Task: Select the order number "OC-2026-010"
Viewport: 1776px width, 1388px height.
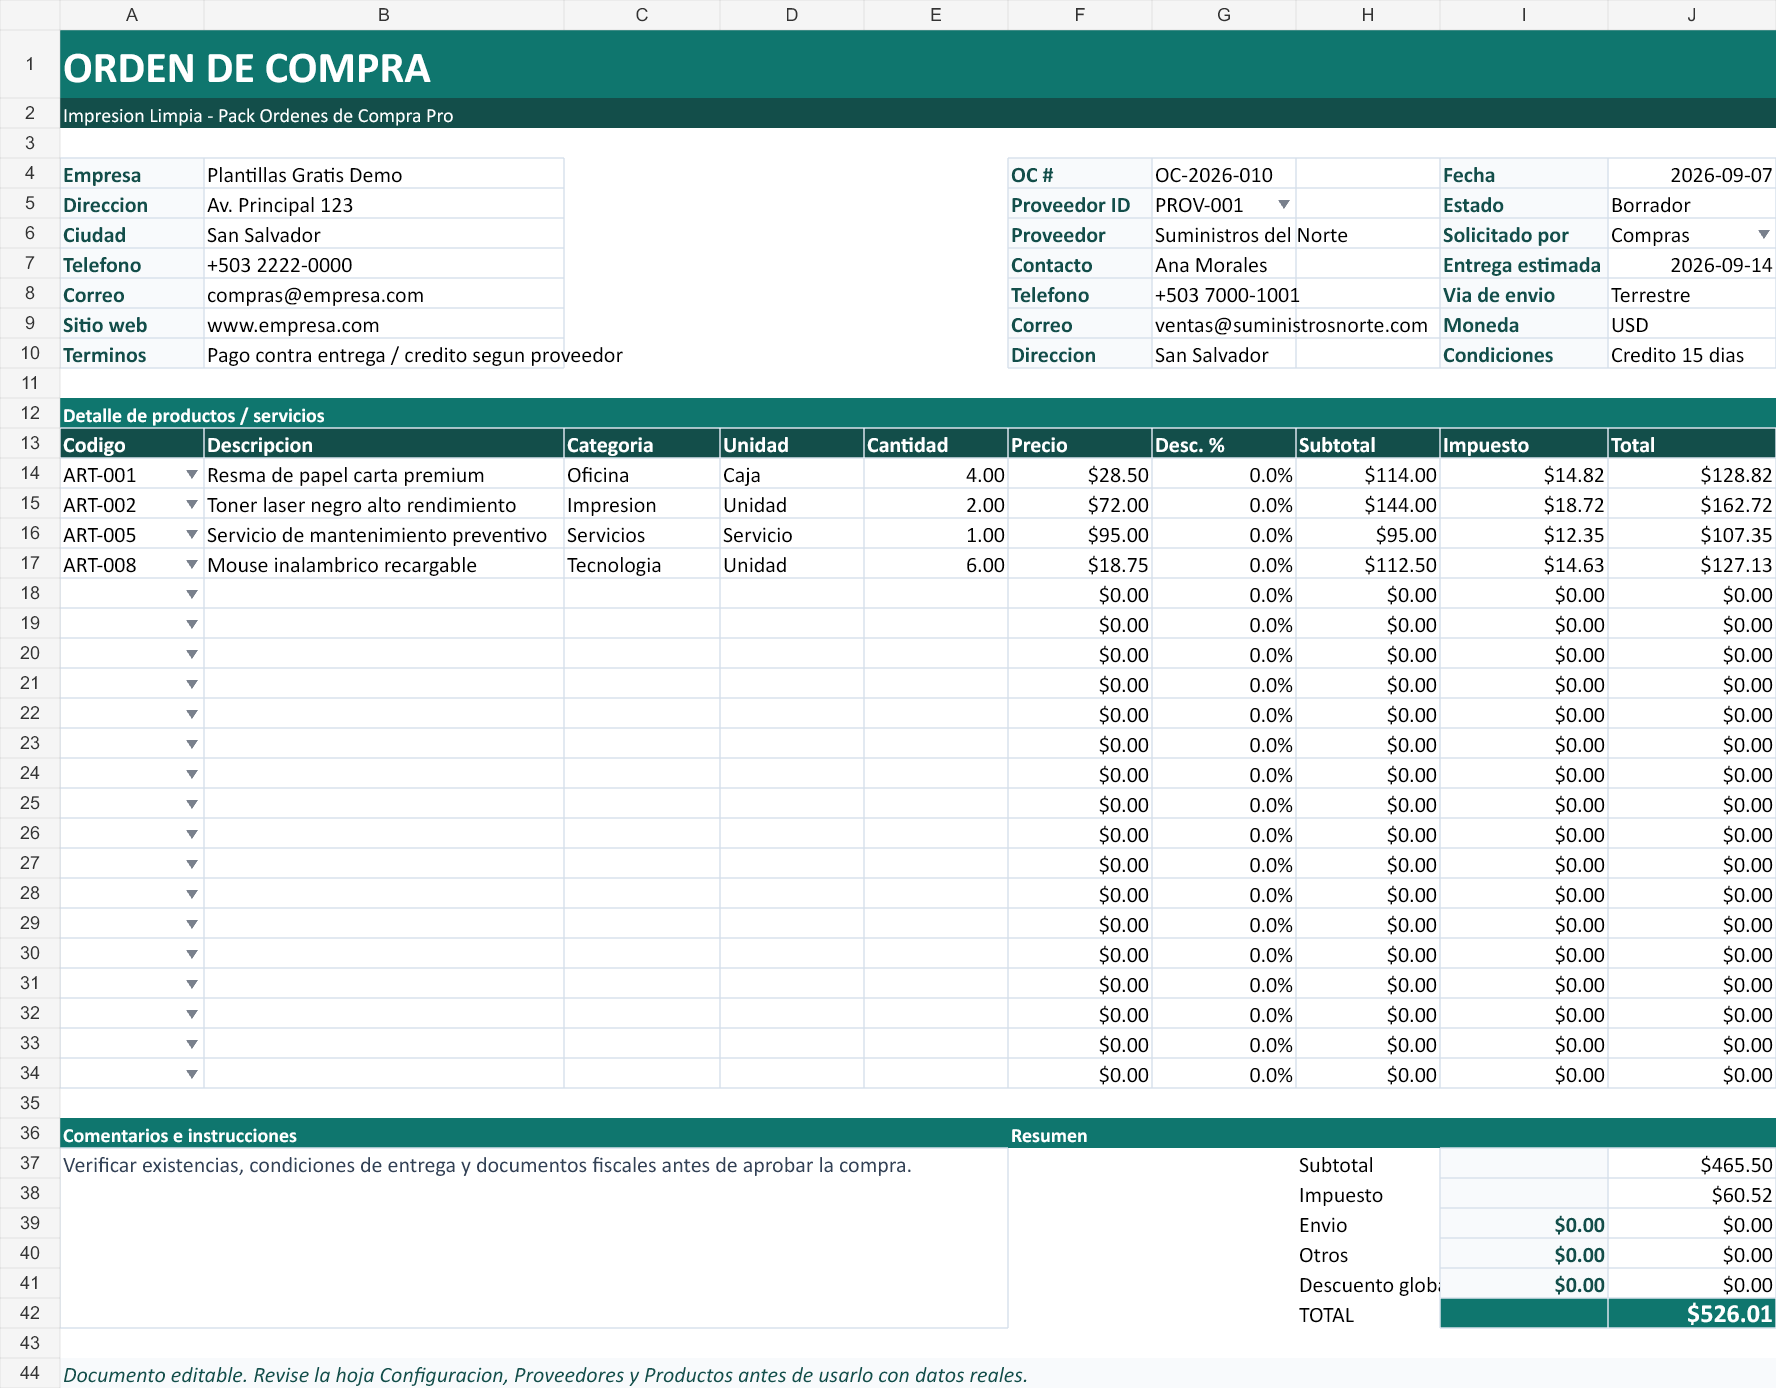Action: pyautogui.click(x=1224, y=174)
